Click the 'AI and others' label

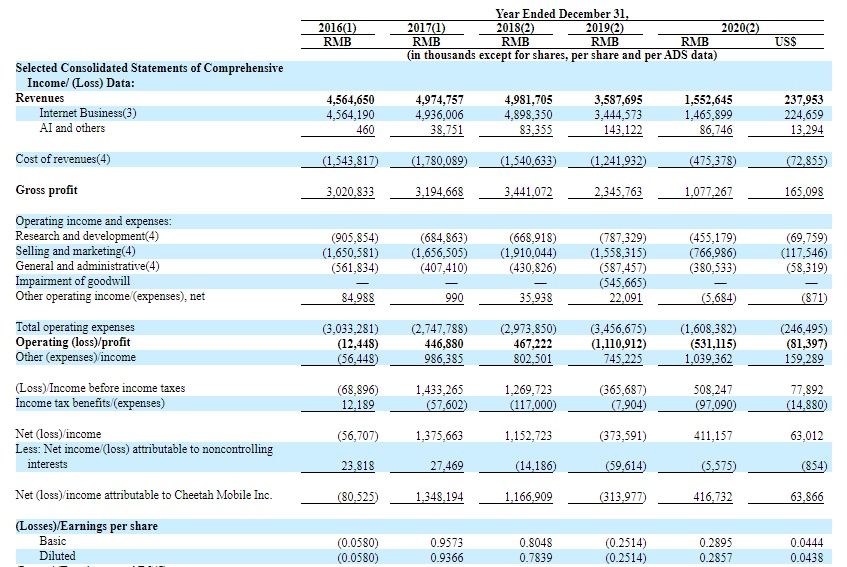coord(72,128)
